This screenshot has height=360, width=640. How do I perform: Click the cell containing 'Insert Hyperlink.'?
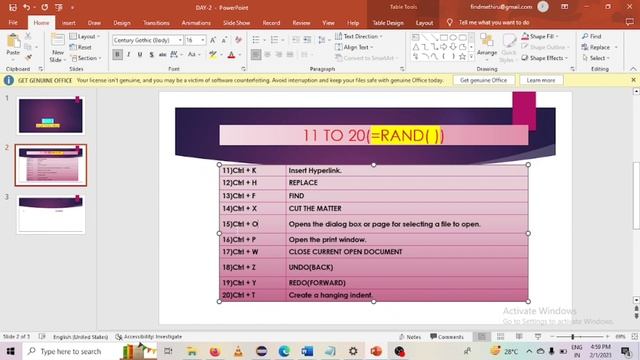pyautogui.click(x=407, y=171)
